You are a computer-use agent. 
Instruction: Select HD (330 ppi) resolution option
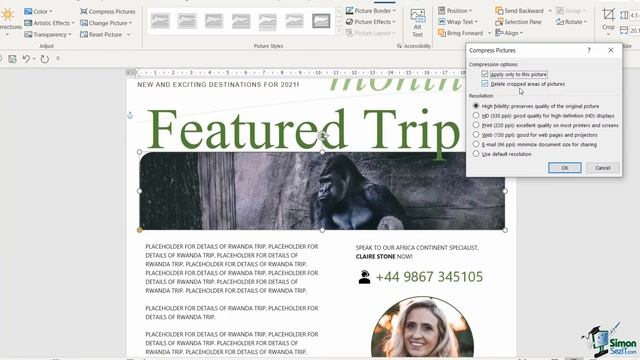476,116
